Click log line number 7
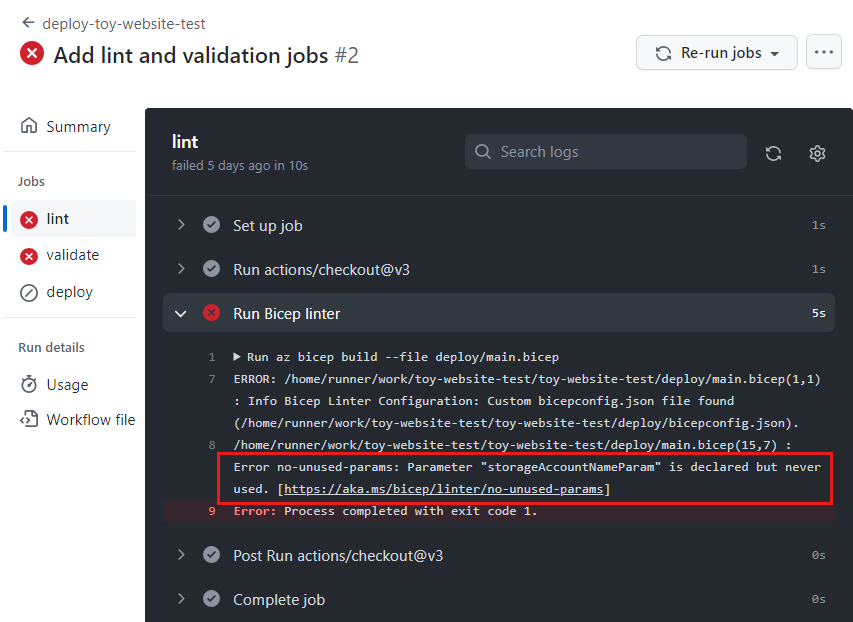The width and height of the screenshot is (853, 622). 212,379
